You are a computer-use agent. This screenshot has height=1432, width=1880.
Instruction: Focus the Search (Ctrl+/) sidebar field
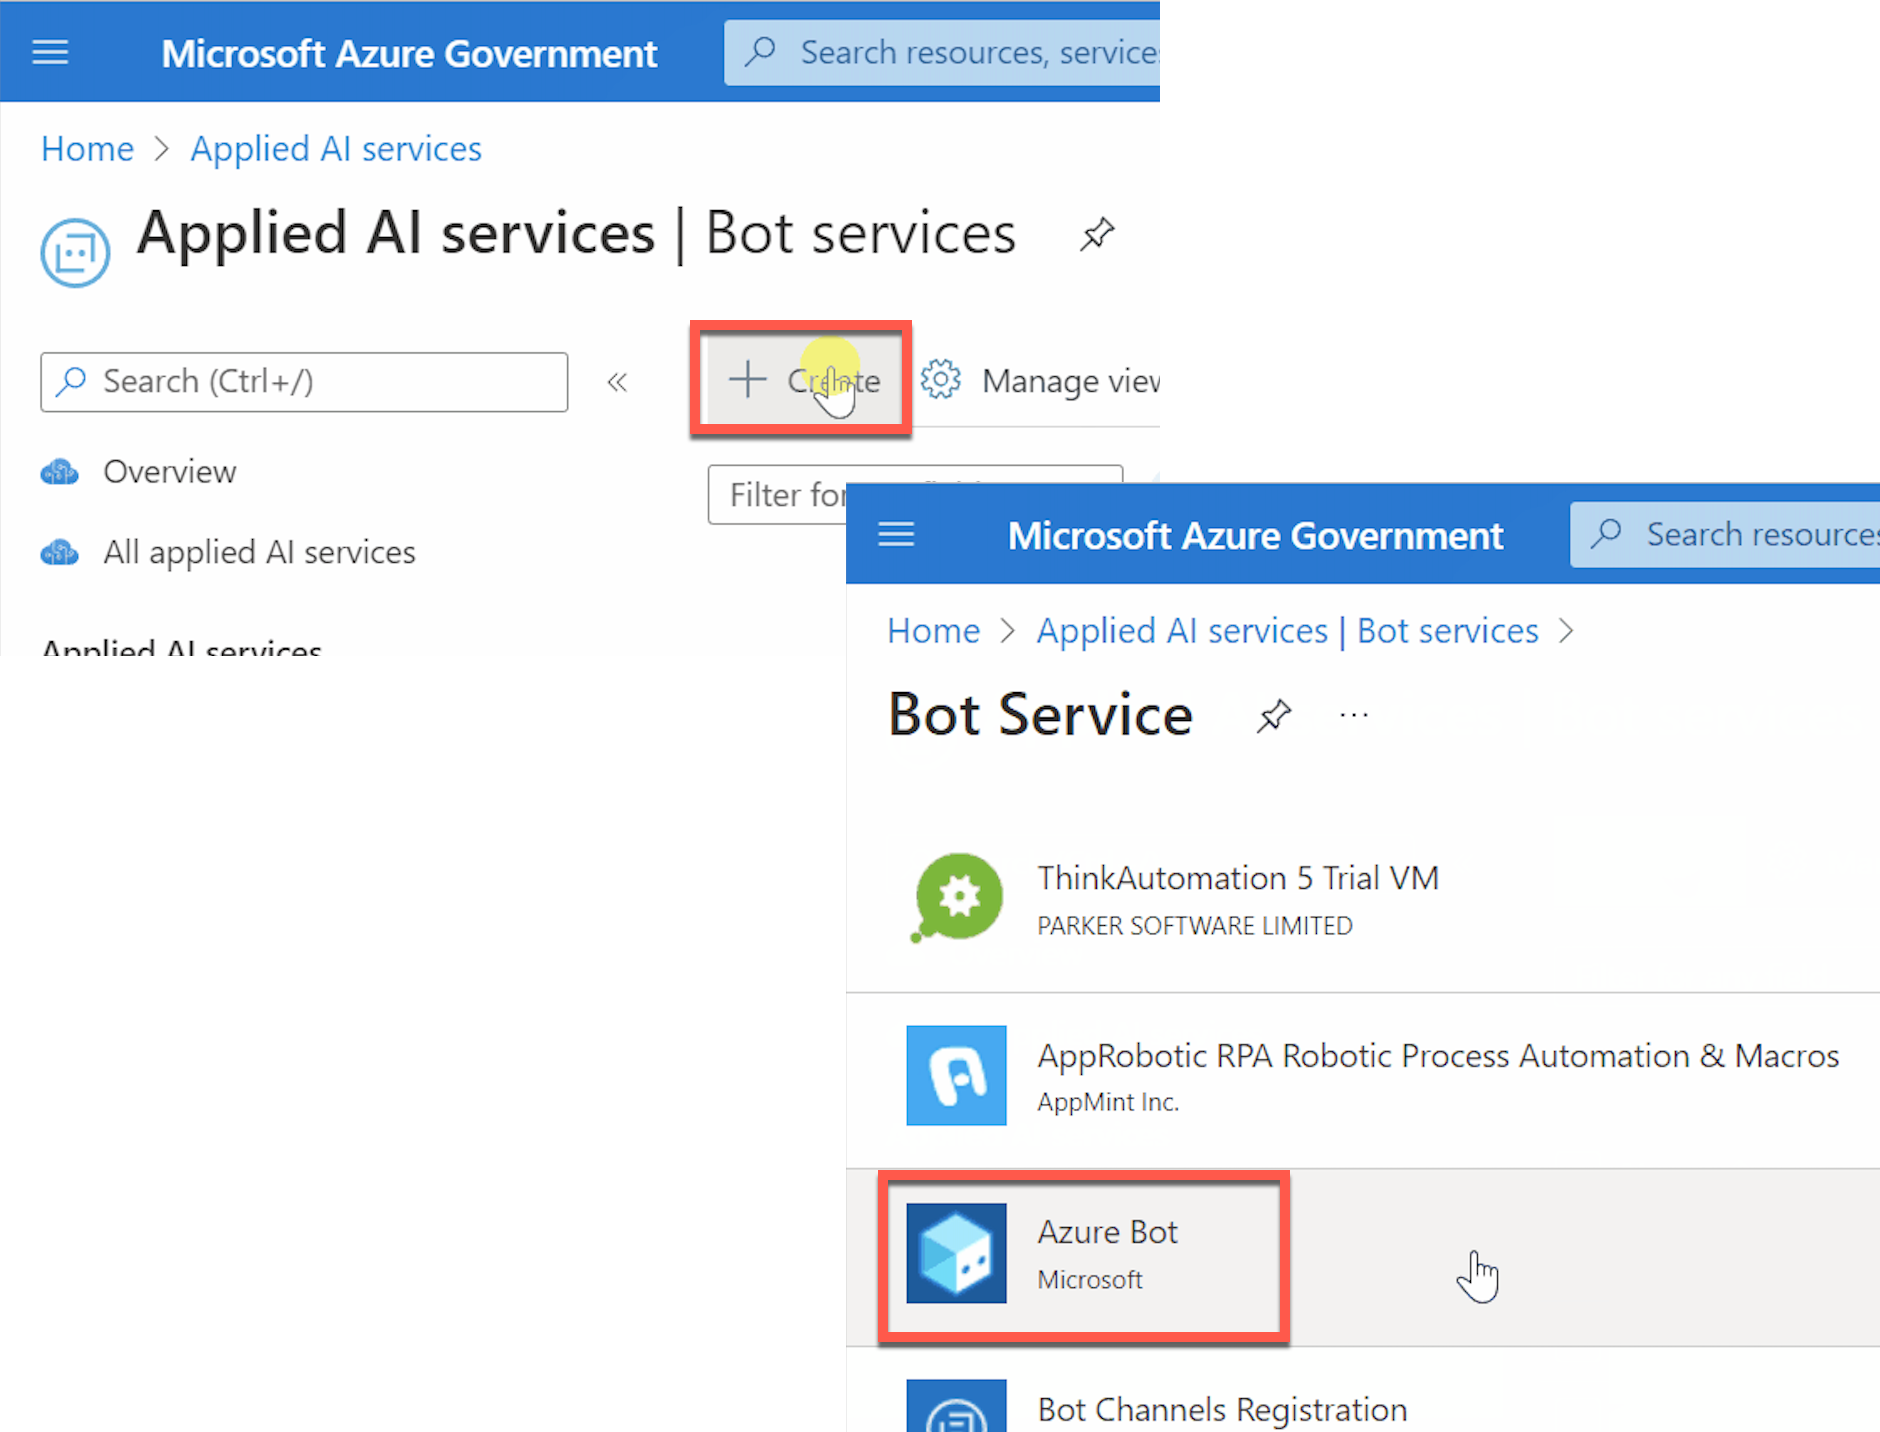click(x=304, y=381)
